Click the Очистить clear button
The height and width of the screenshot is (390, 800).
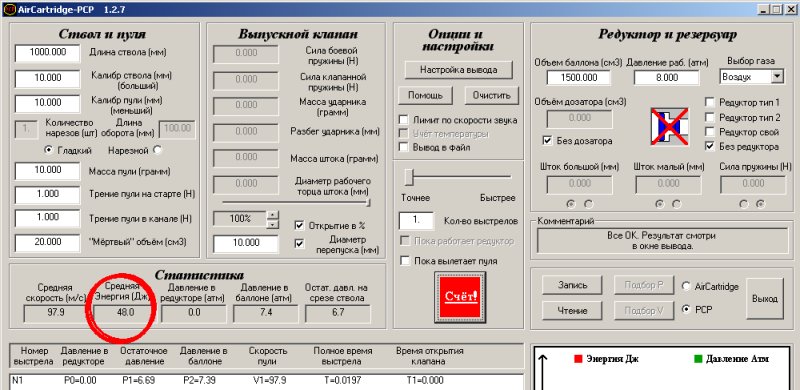491,95
